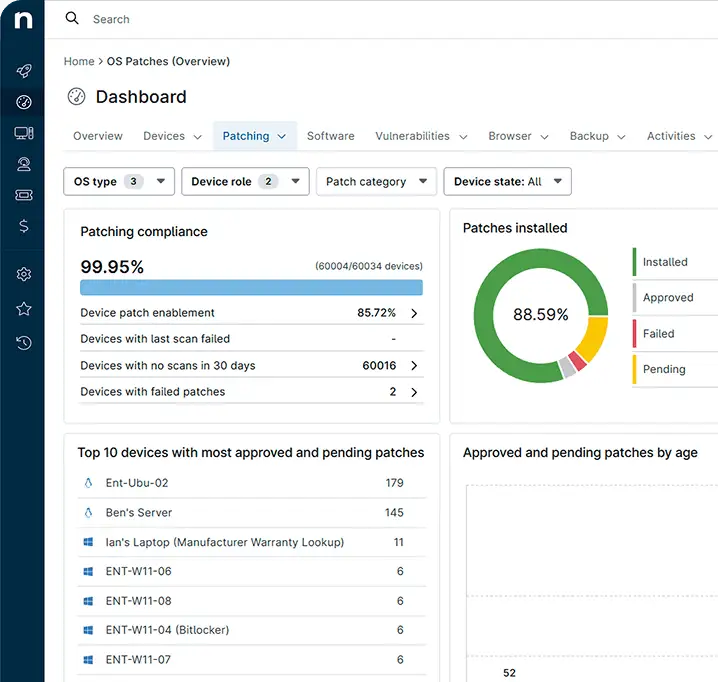
Task: Select the Dashboard gauge sidebar icon
Action: pos(24,102)
